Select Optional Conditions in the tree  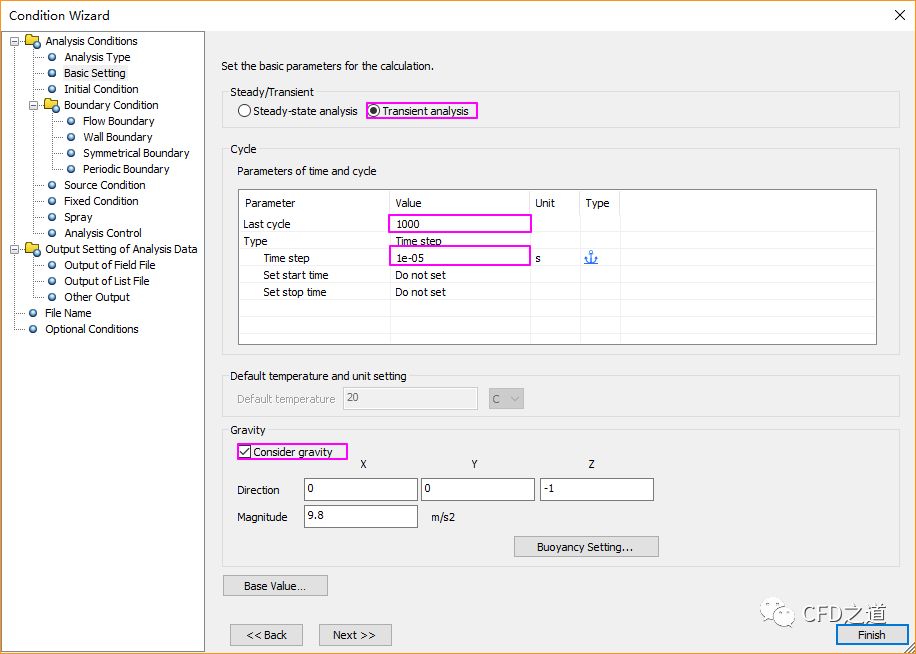pyautogui.click(x=91, y=329)
